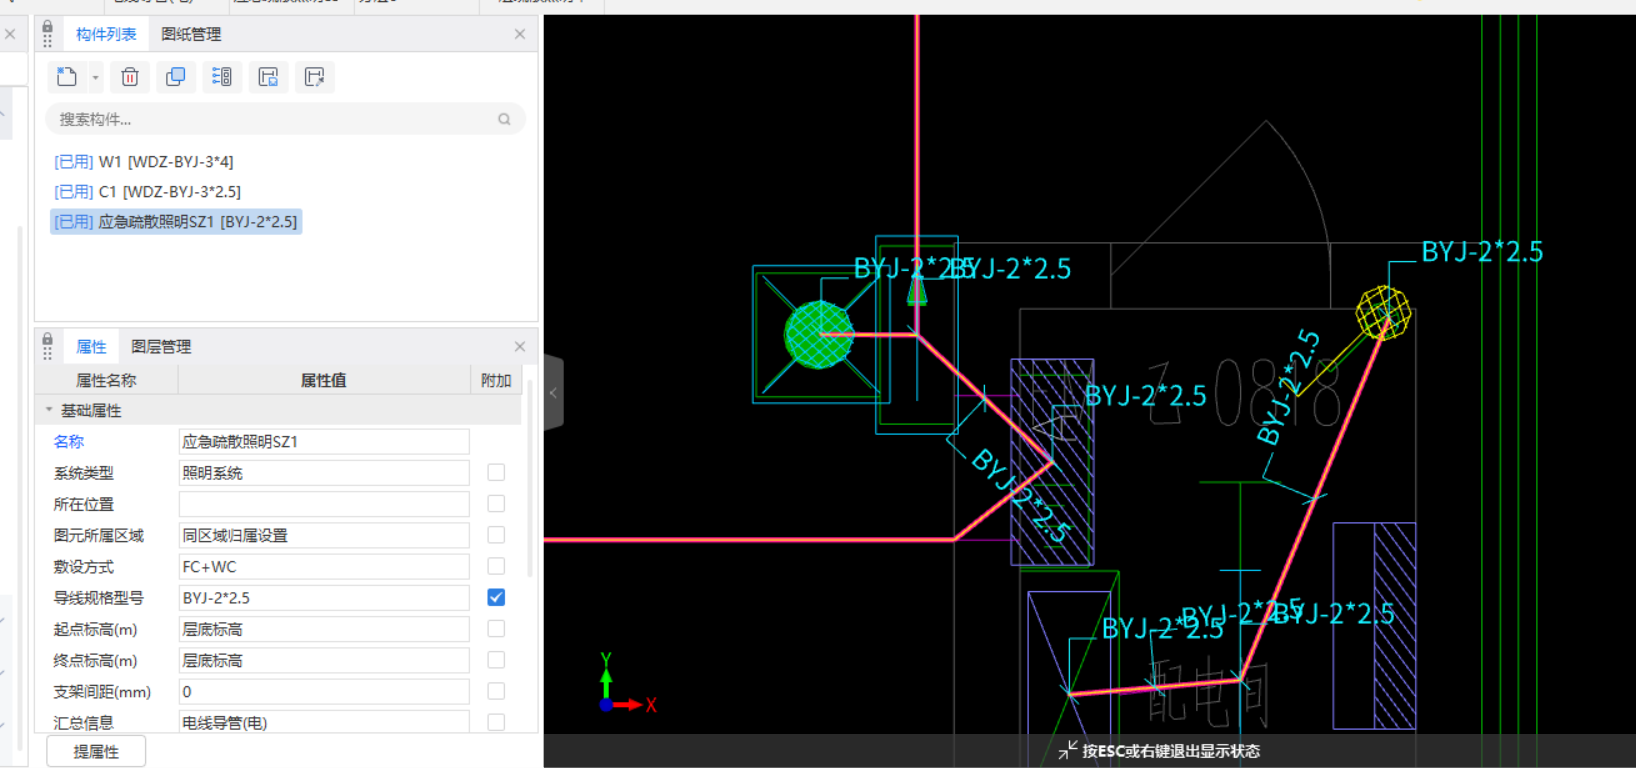This screenshot has height=768, width=1636.
Task: Check the 汇总信息 附加 checkbox
Action: click(496, 722)
